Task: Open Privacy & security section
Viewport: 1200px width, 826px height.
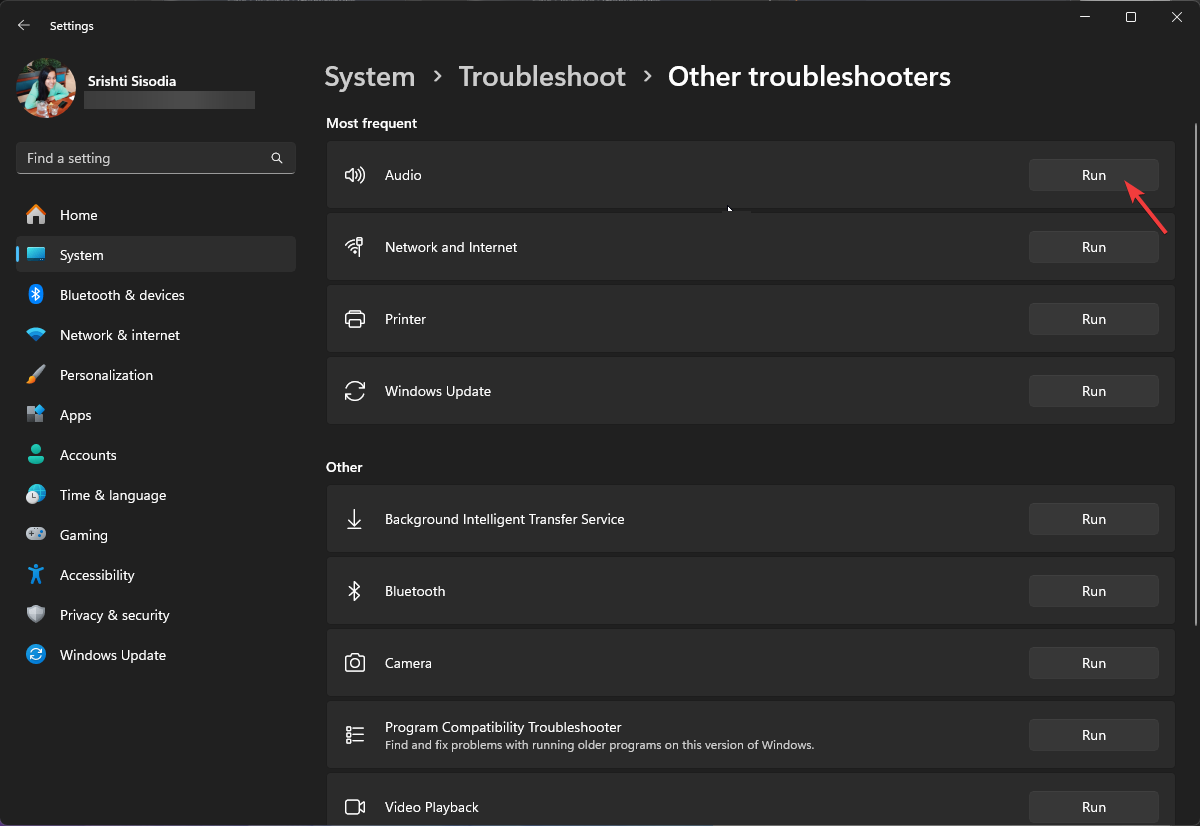Action: (x=114, y=615)
